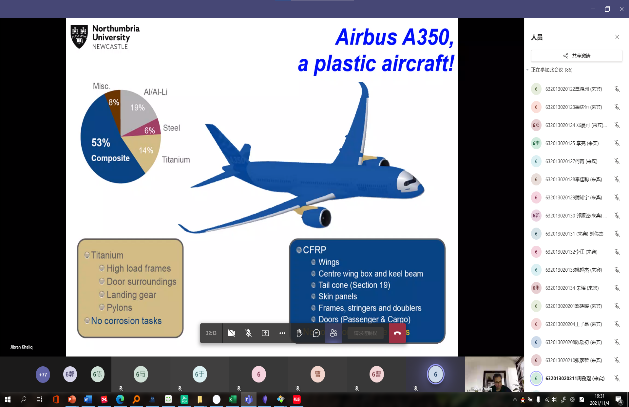629x407 pixels.
Task: Toggle the camera in the meeting toolbar
Action: tap(231, 333)
